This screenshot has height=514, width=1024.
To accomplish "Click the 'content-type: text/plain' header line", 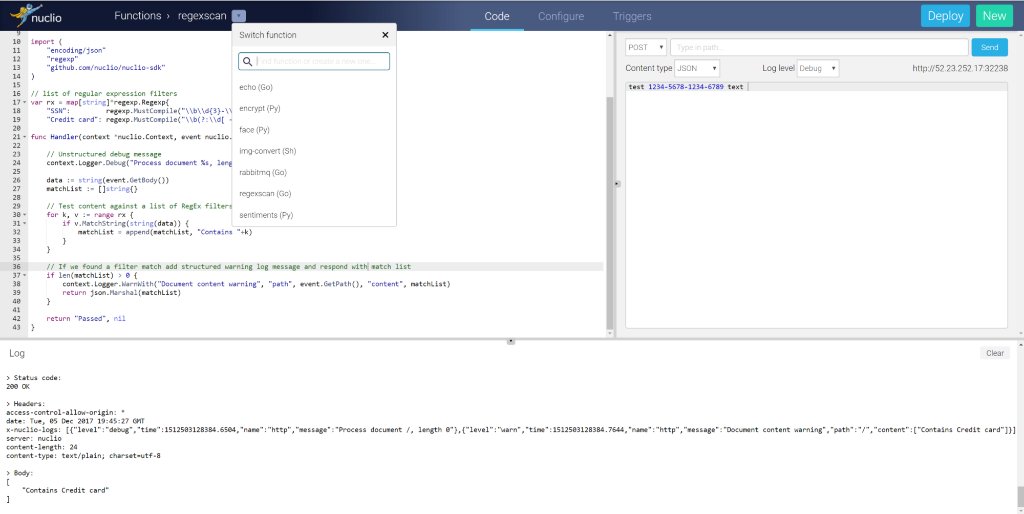I will click(83, 455).
